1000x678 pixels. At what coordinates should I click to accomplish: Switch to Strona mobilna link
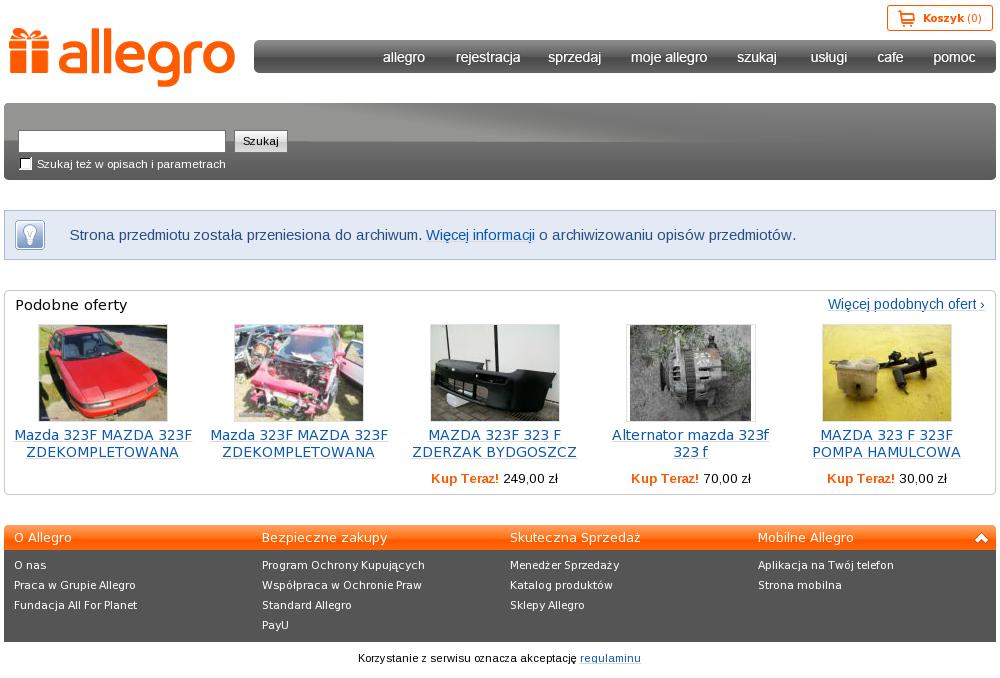[800, 585]
